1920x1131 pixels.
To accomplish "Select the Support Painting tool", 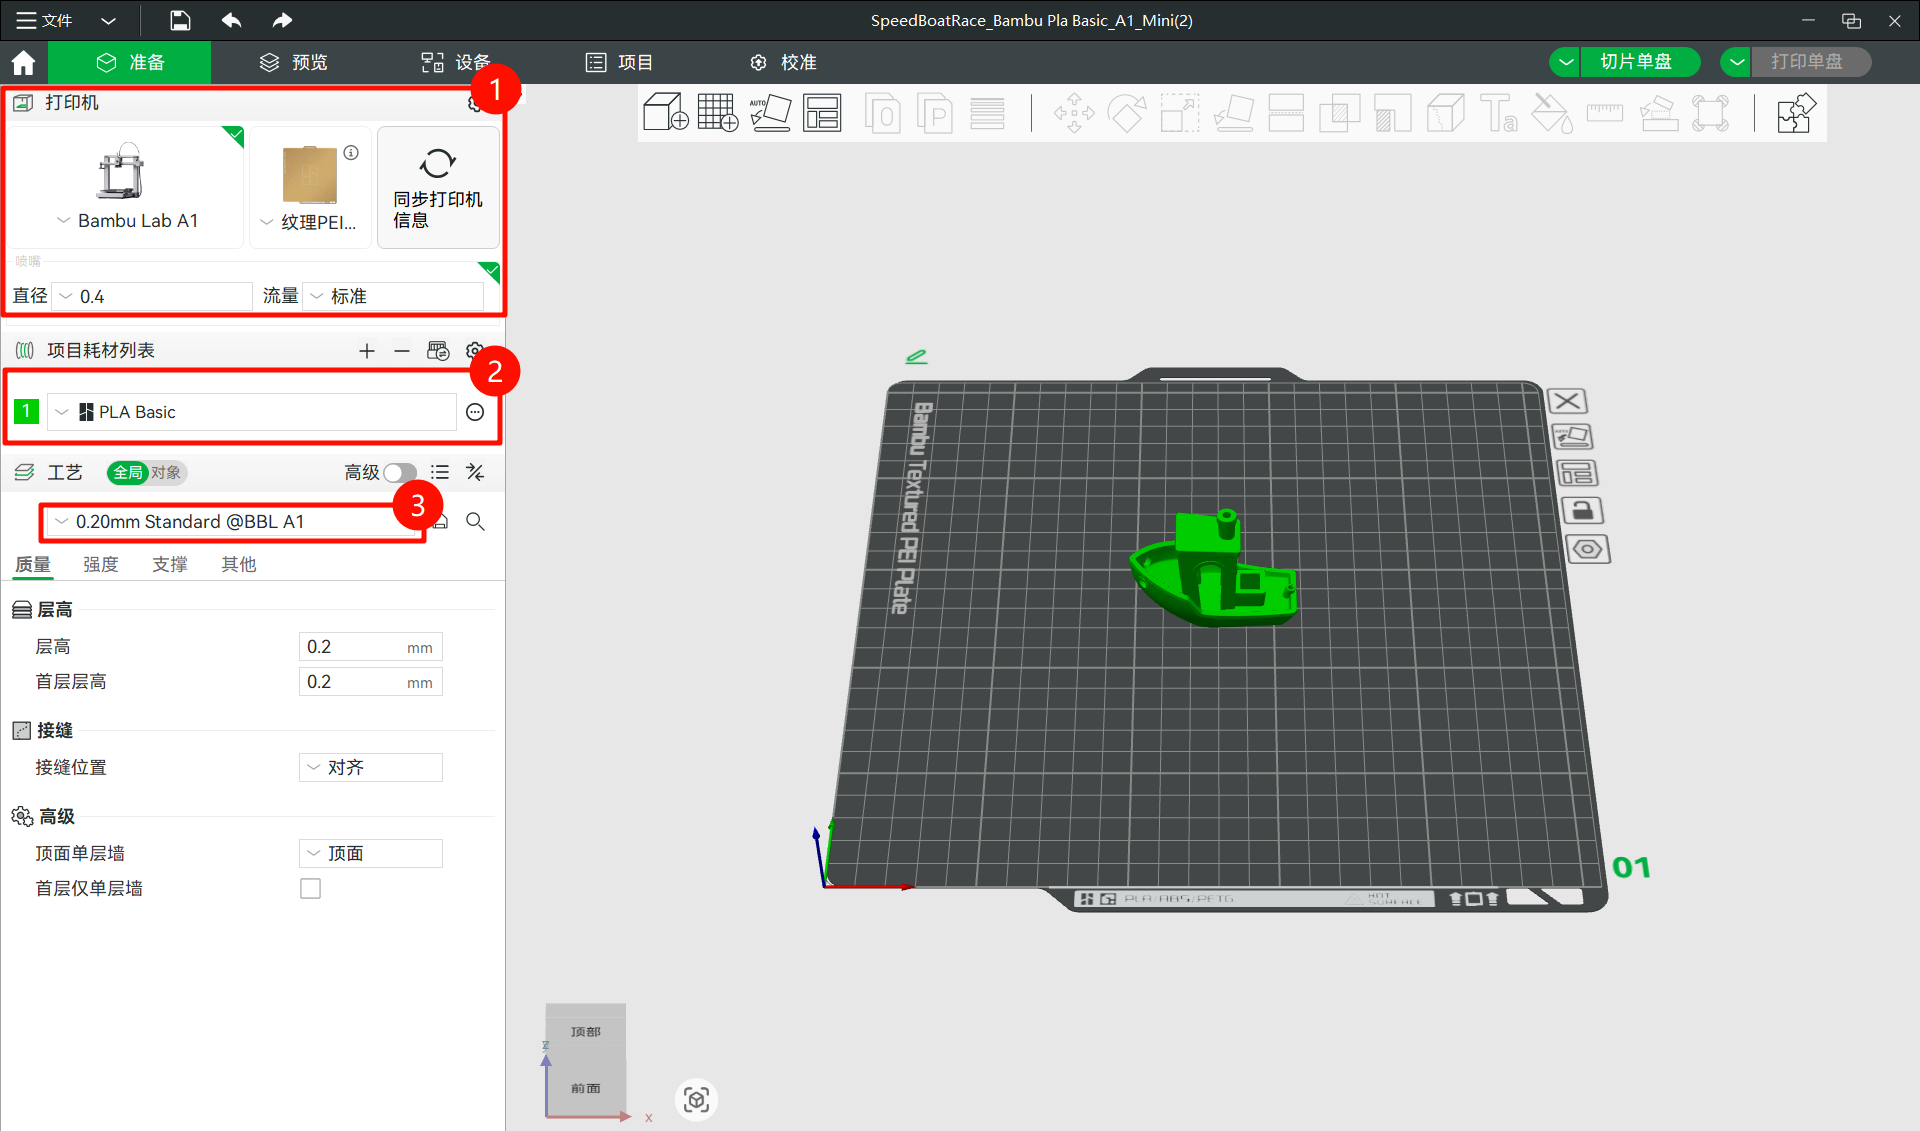I will click(x=1392, y=112).
